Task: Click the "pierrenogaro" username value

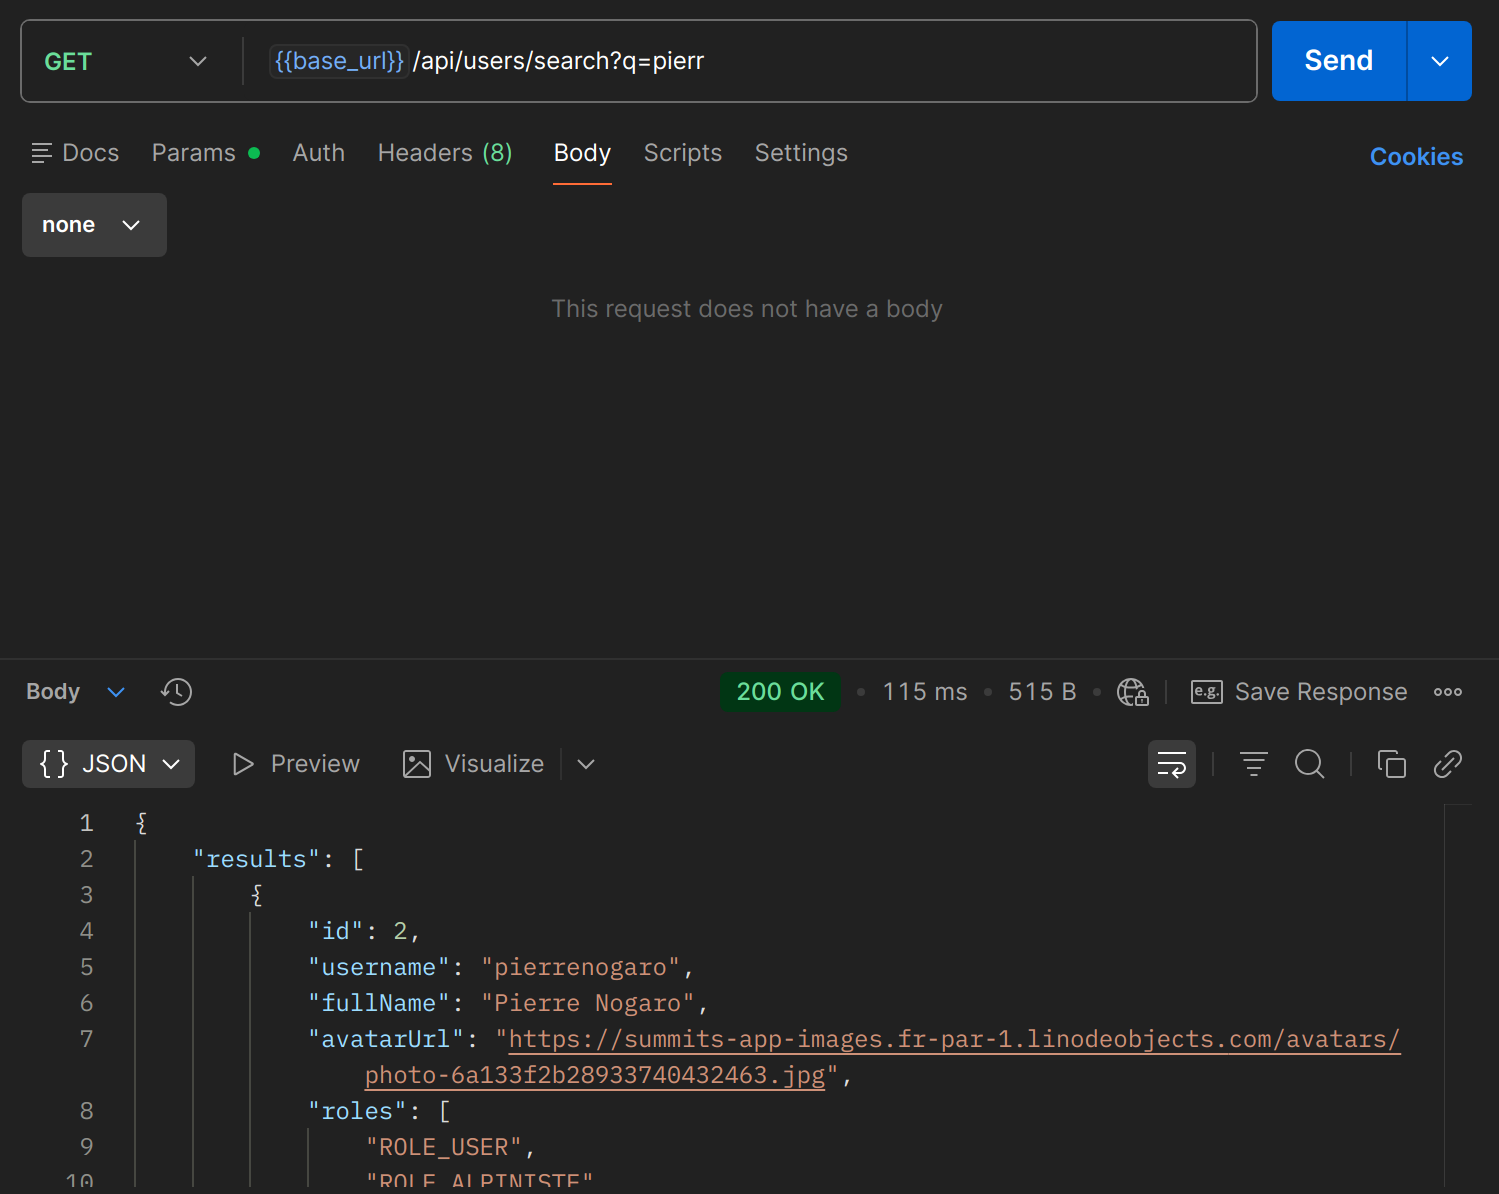Action: coord(580,967)
